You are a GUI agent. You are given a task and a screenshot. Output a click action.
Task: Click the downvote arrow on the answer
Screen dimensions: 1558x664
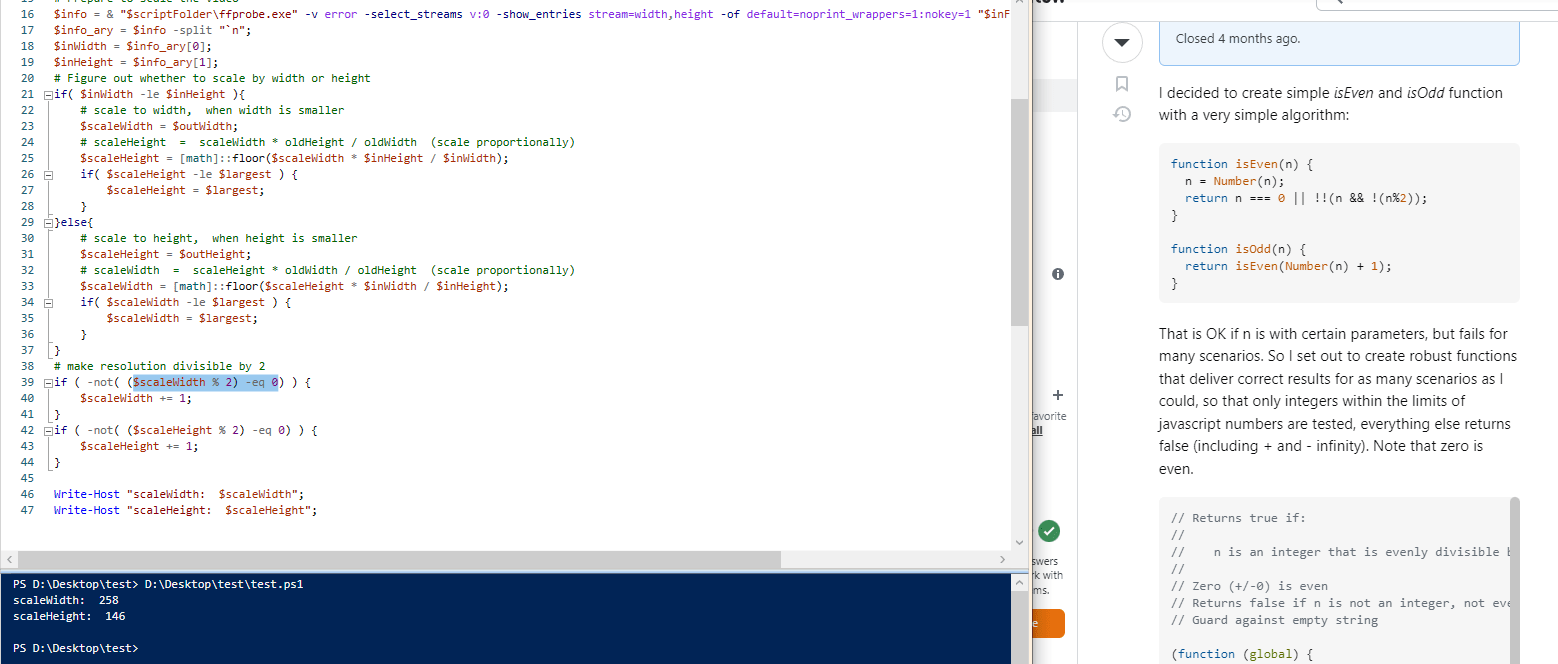1122,43
